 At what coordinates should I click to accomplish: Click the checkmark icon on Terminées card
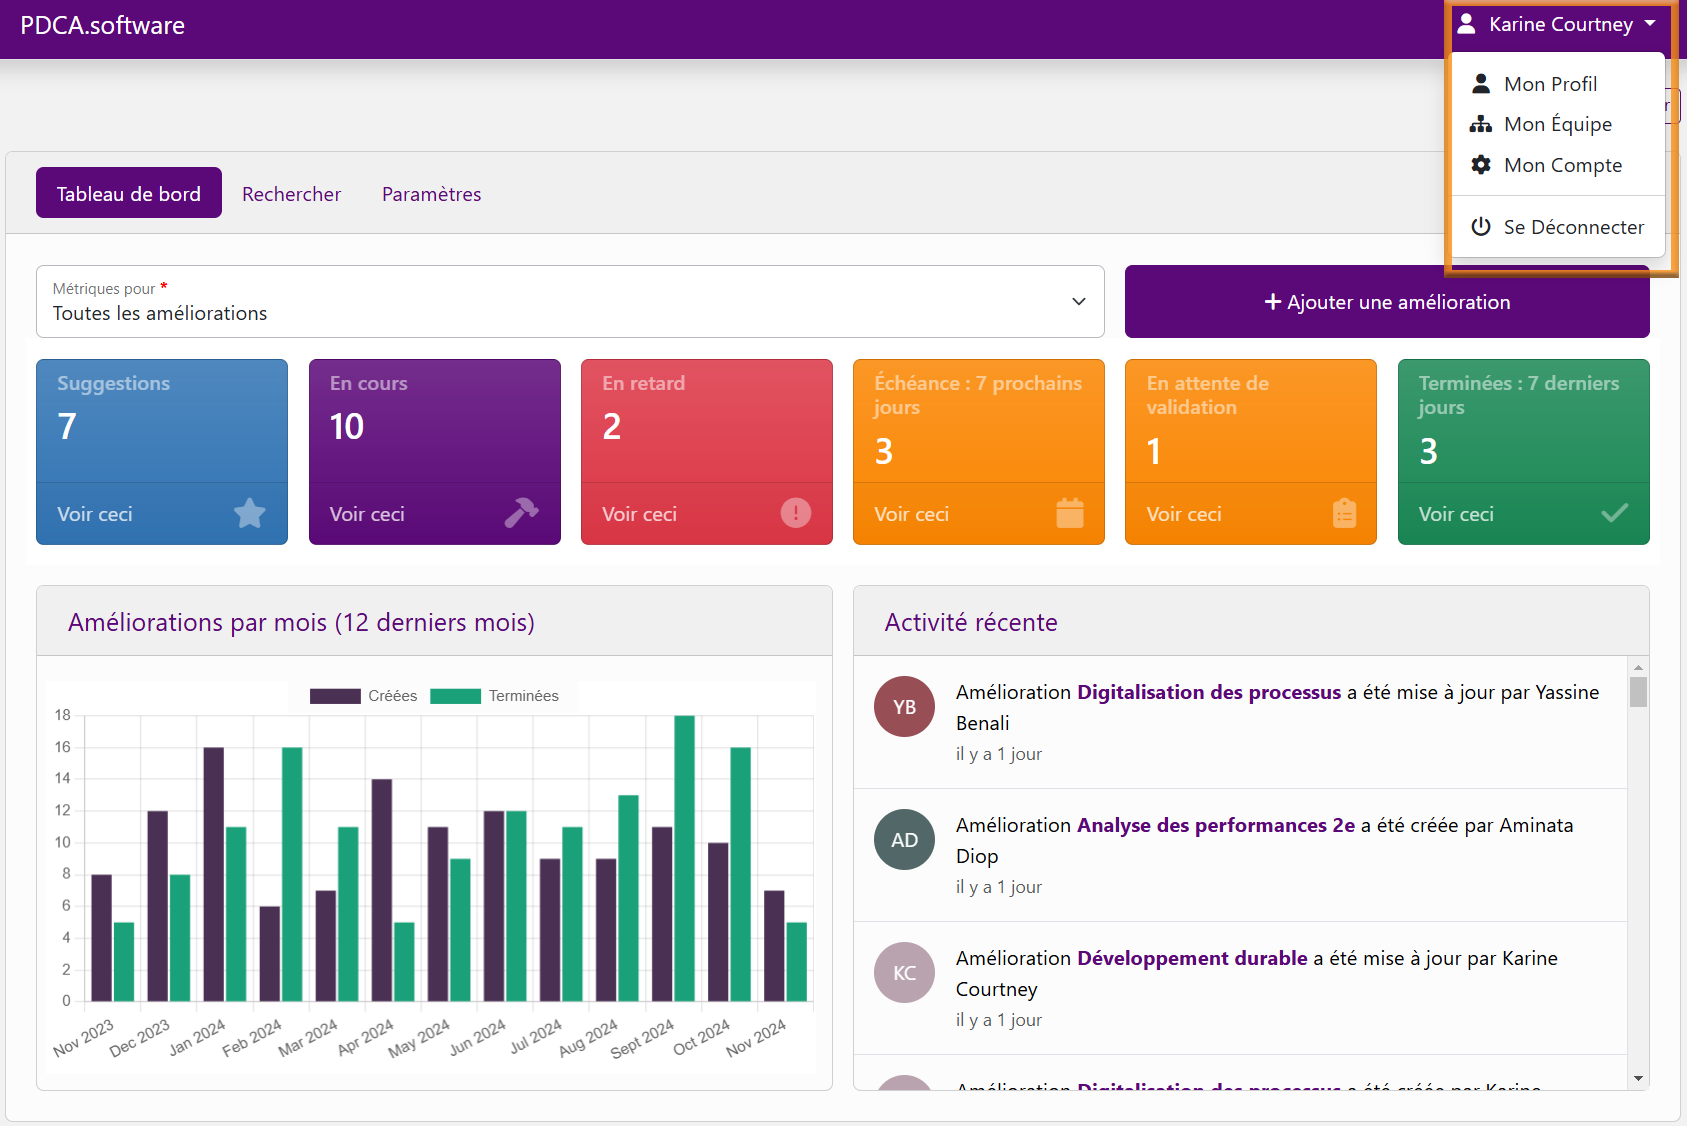1615,513
